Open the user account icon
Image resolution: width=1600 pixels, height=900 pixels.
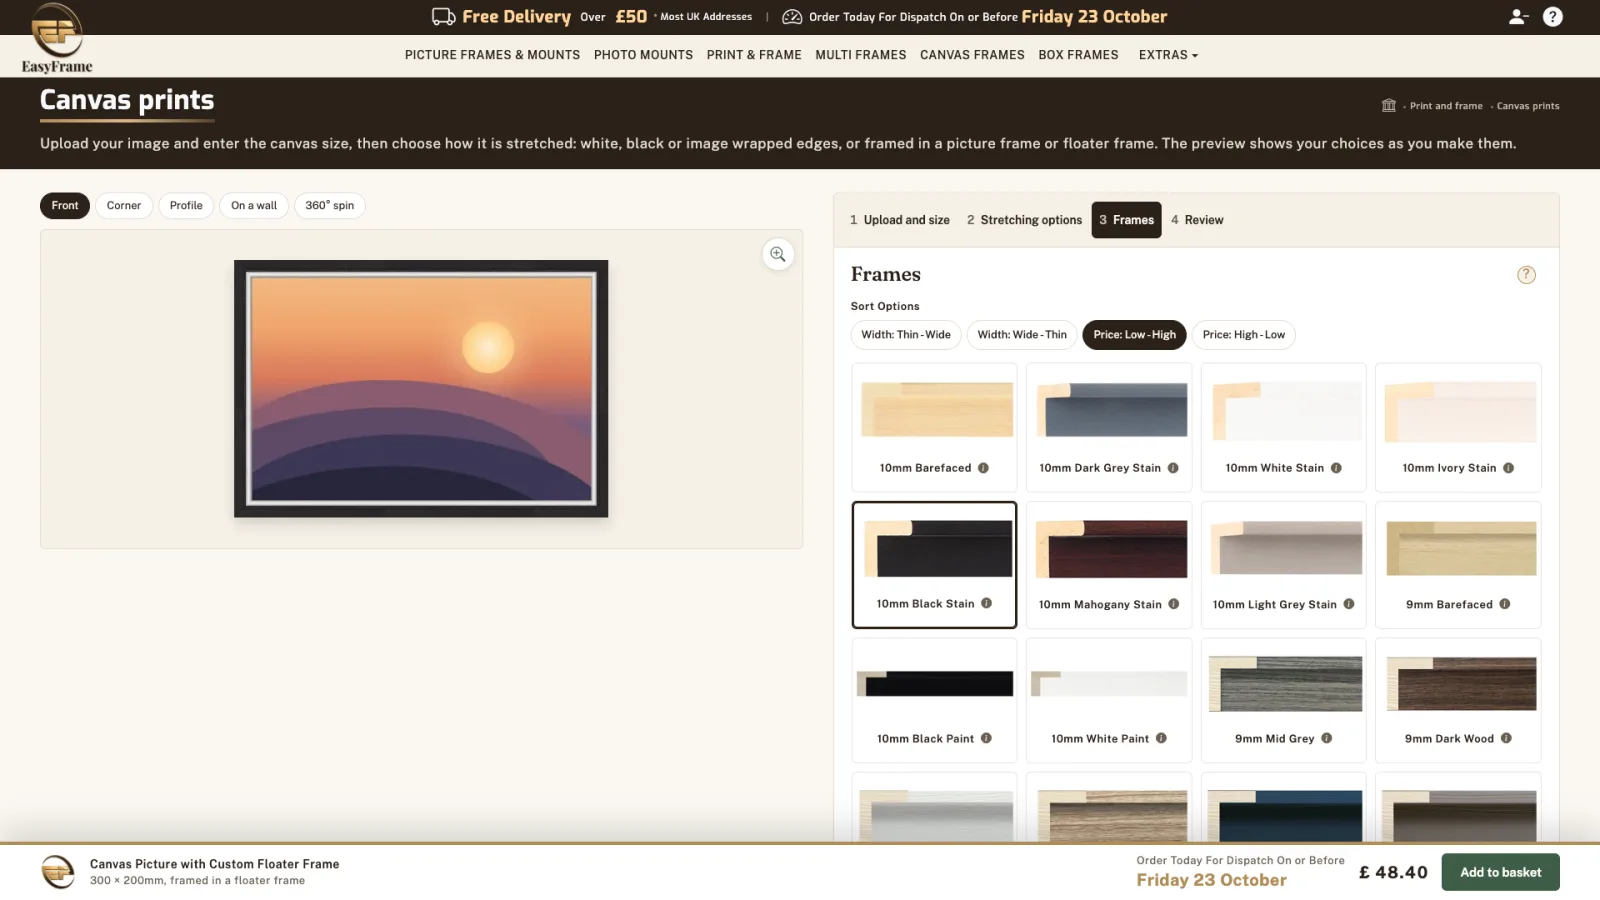1518,17
